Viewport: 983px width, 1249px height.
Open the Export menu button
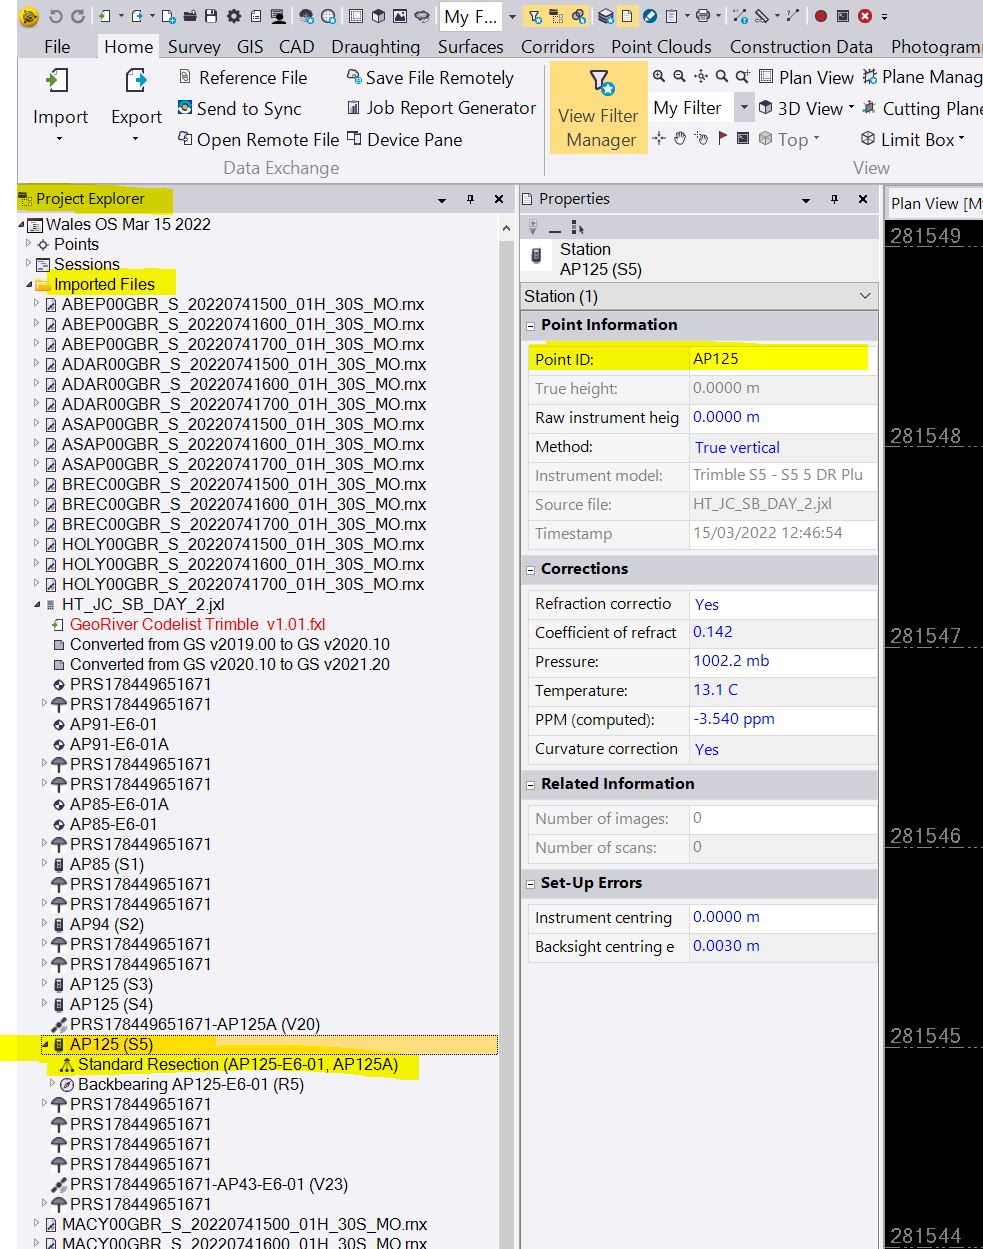coord(136,105)
